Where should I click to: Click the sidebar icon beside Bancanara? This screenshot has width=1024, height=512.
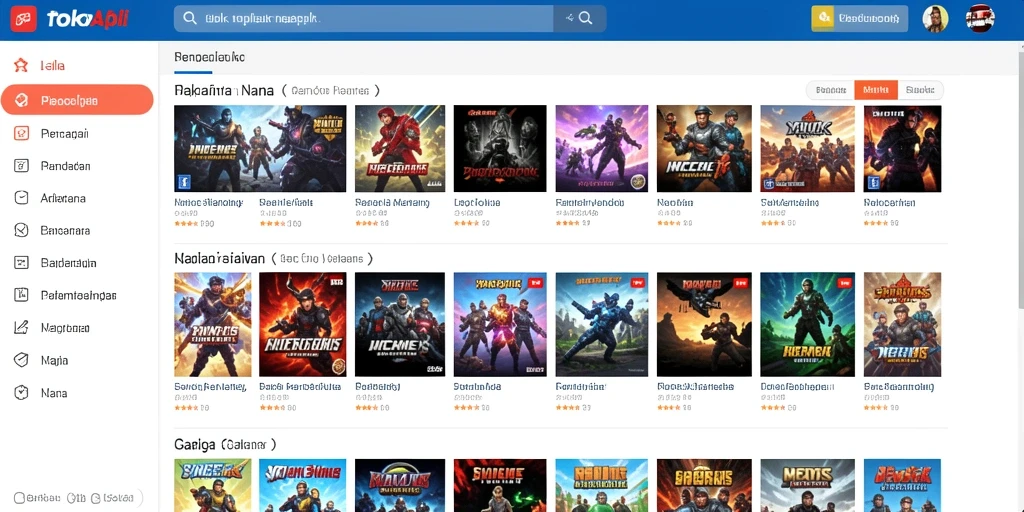[x=21, y=231]
